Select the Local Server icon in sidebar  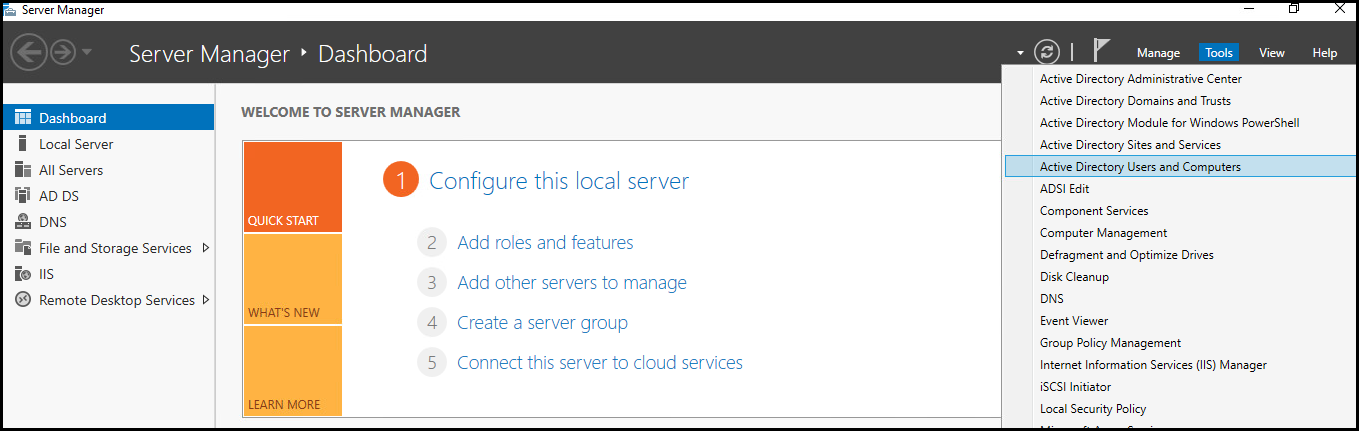pos(22,144)
